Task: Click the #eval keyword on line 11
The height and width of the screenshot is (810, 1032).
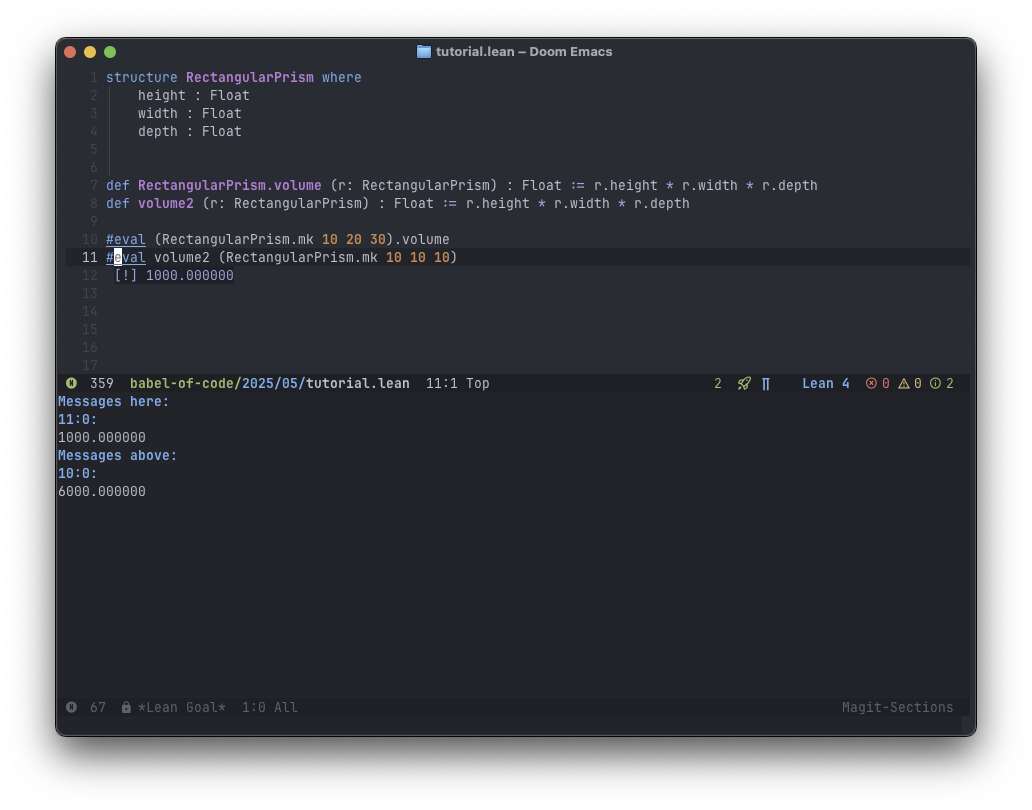Action: tap(126, 257)
